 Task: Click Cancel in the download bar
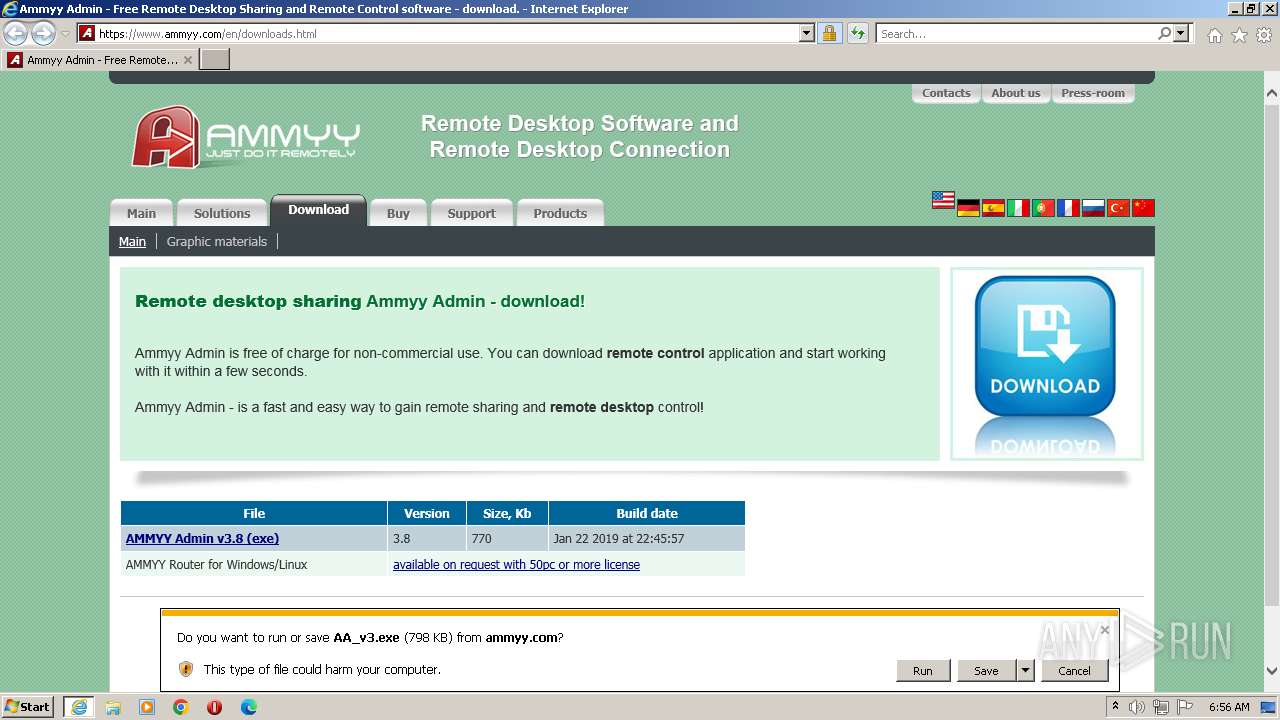[x=1075, y=671]
